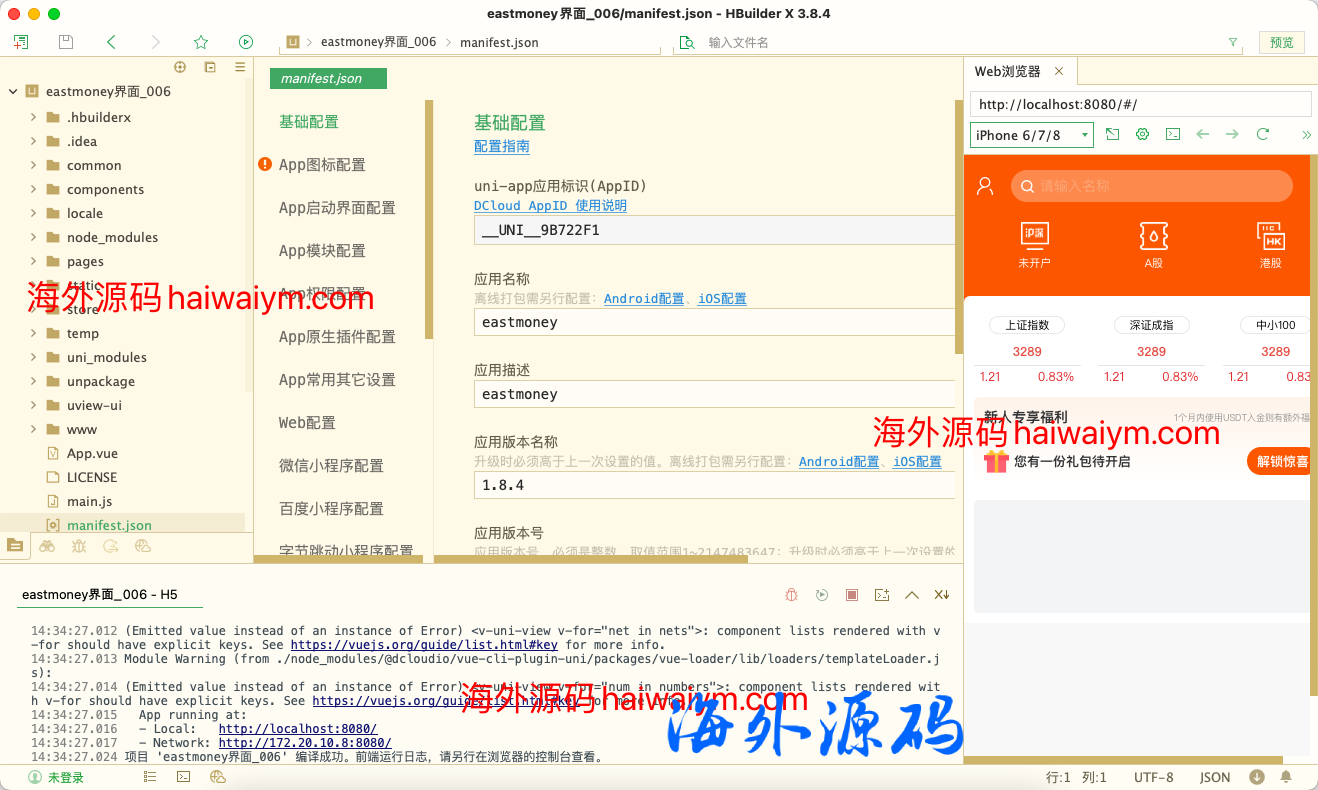Select the Web配置 section
The width and height of the screenshot is (1318, 790).
point(307,423)
